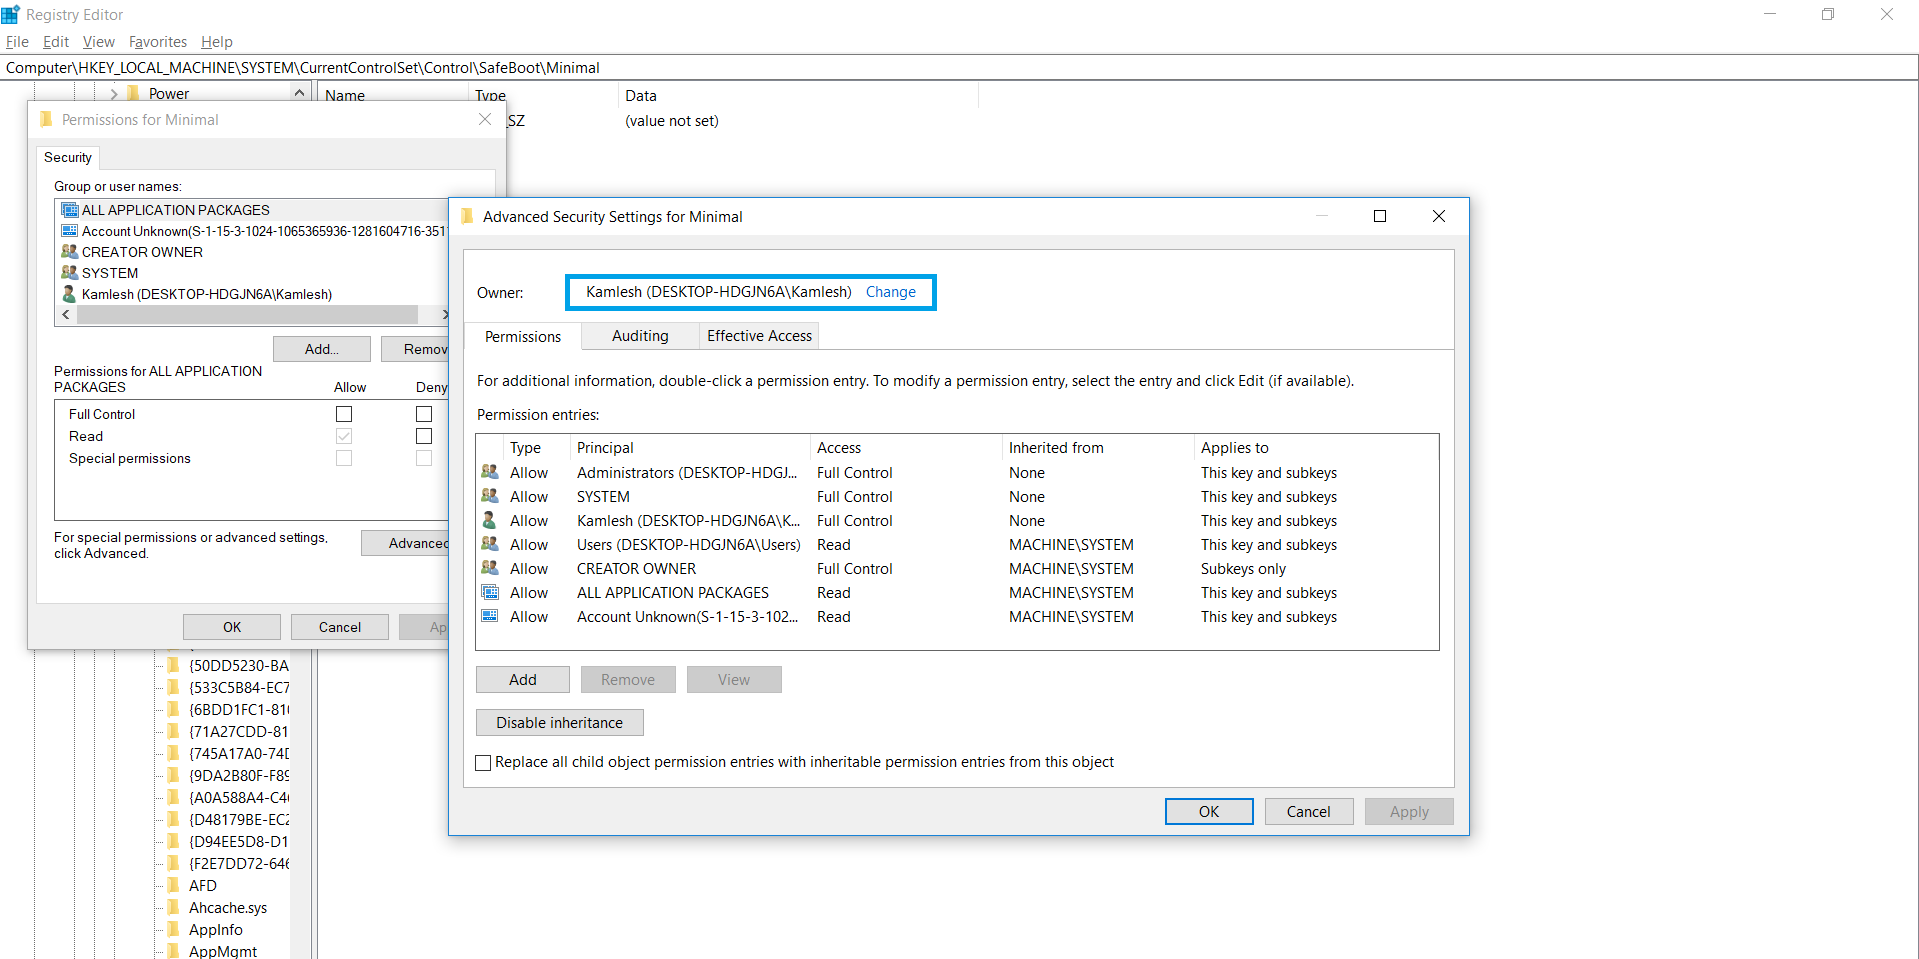1919x959 pixels.
Task: Click the Account Unknown entry icon
Action: [69, 230]
